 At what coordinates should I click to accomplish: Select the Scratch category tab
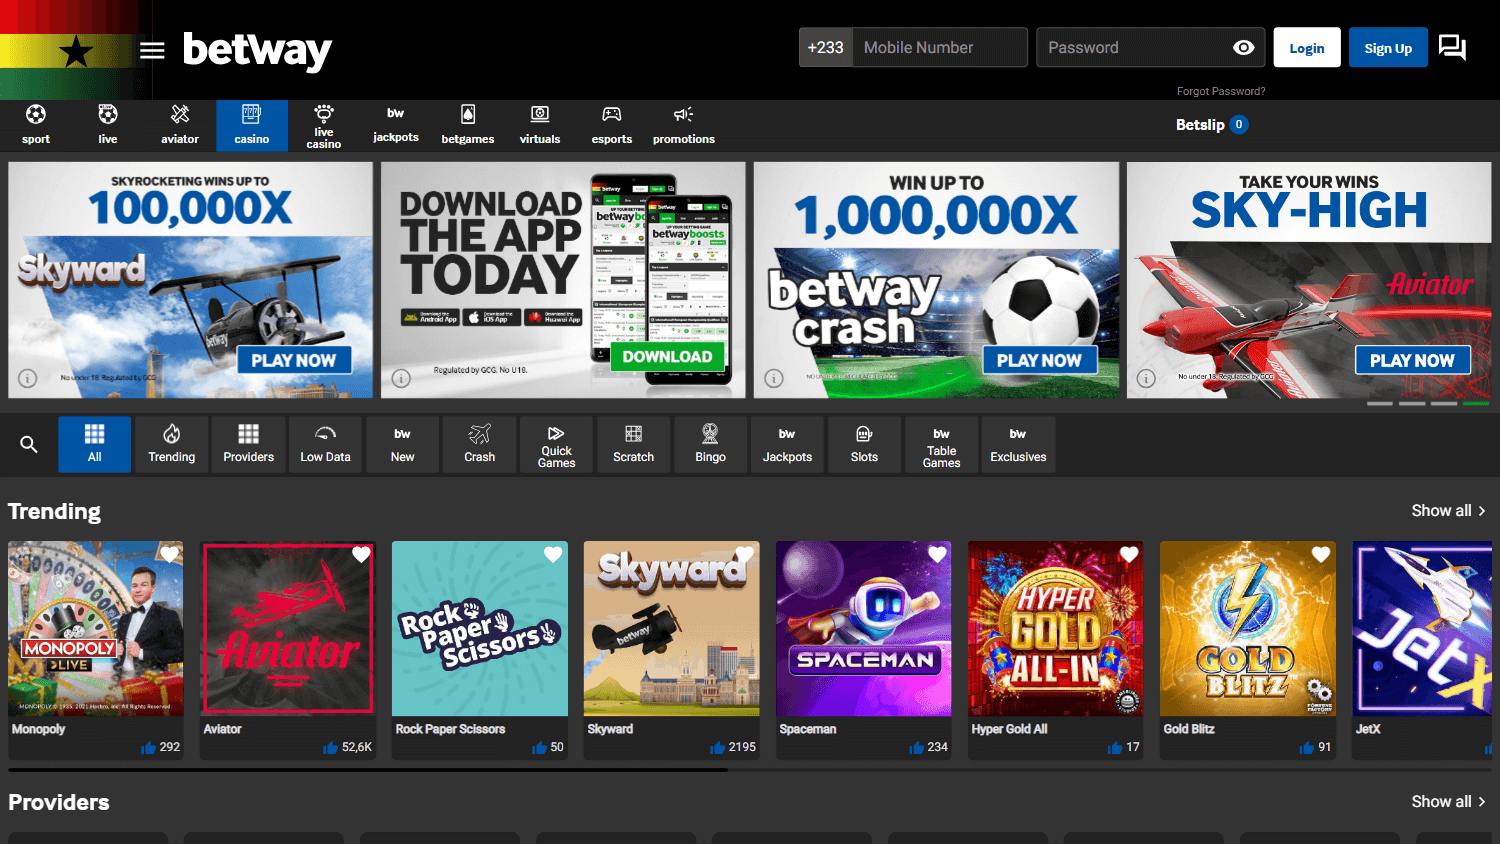tap(634, 444)
